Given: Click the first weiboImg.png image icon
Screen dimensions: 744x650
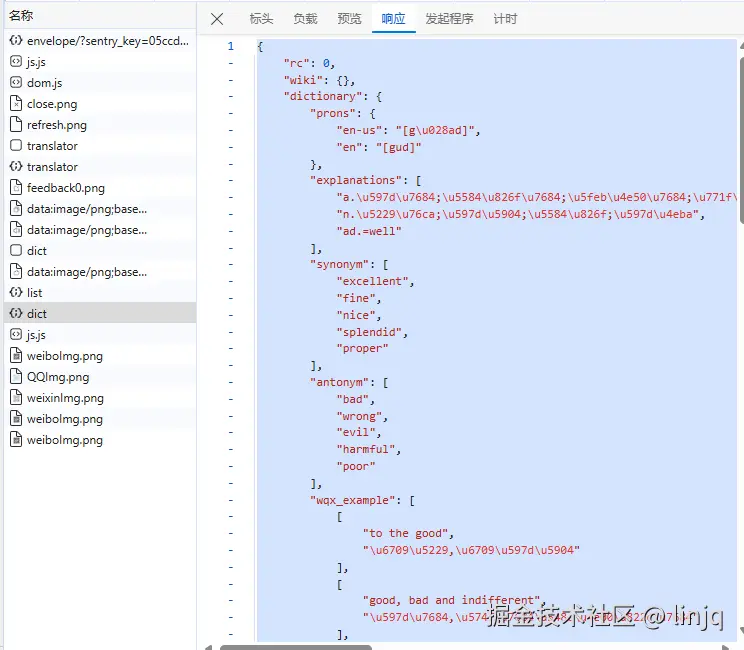Looking at the screenshot, I should 16,355.
